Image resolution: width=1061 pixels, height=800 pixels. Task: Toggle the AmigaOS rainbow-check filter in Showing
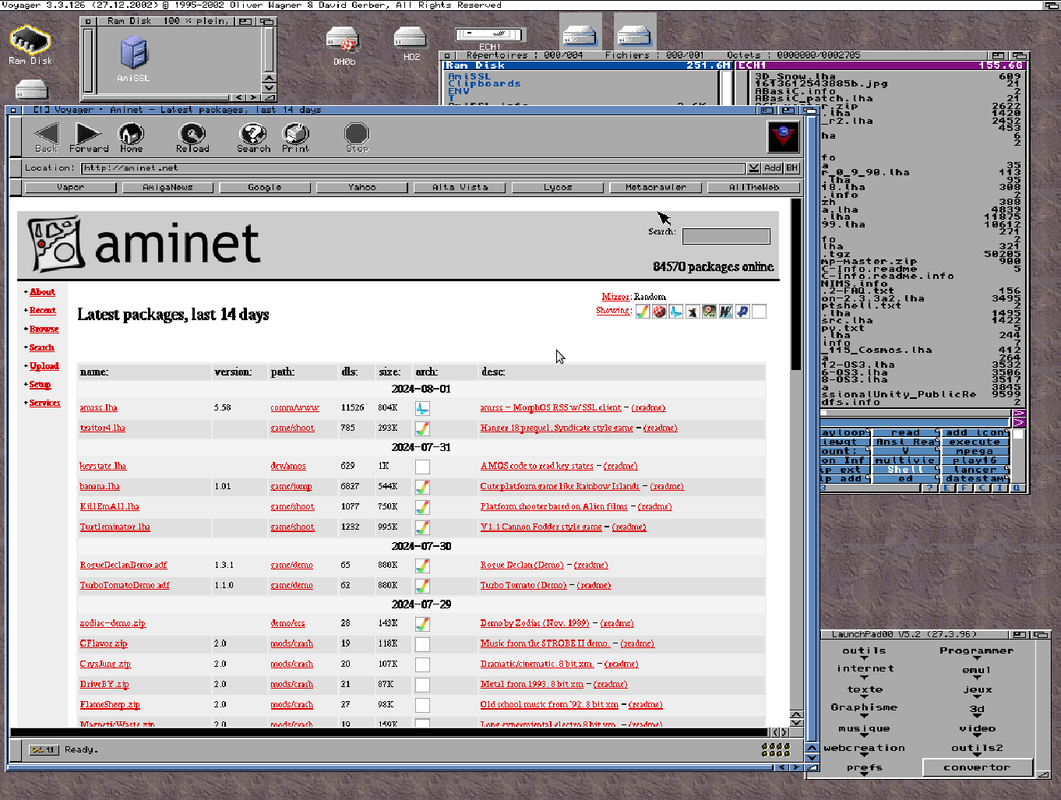click(x=642, y=311)
